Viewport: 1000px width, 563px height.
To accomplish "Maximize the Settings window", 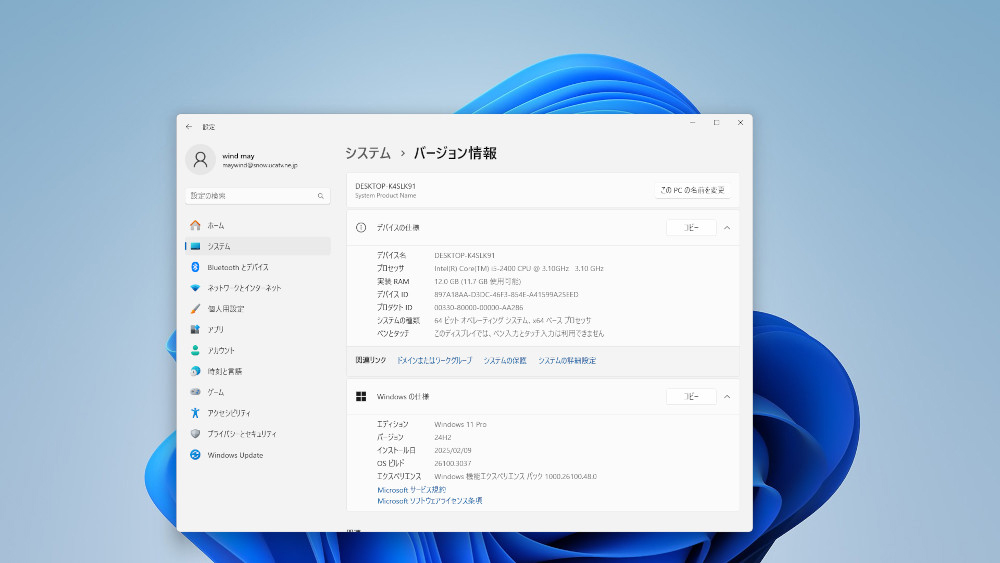I will coord(717,122).
